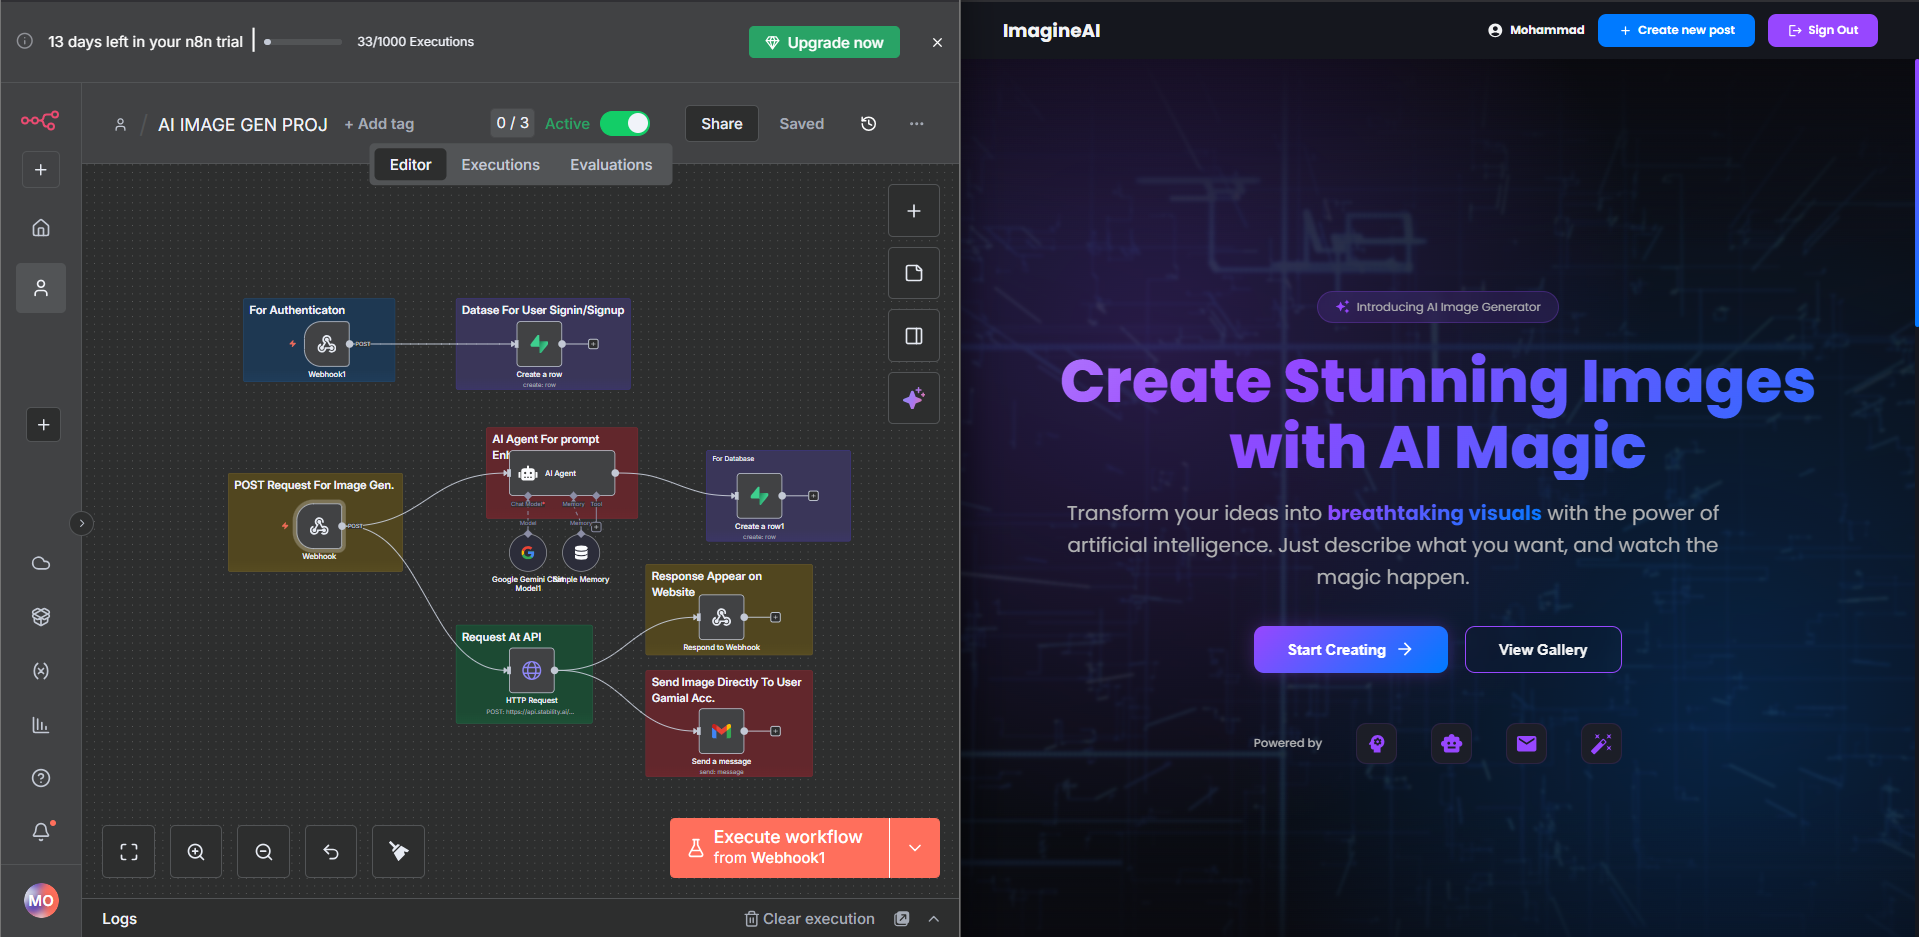Viewport: 1919px width, 937px height.
Task: Click the Gmail Send a message node
Action: pos(721,732)
